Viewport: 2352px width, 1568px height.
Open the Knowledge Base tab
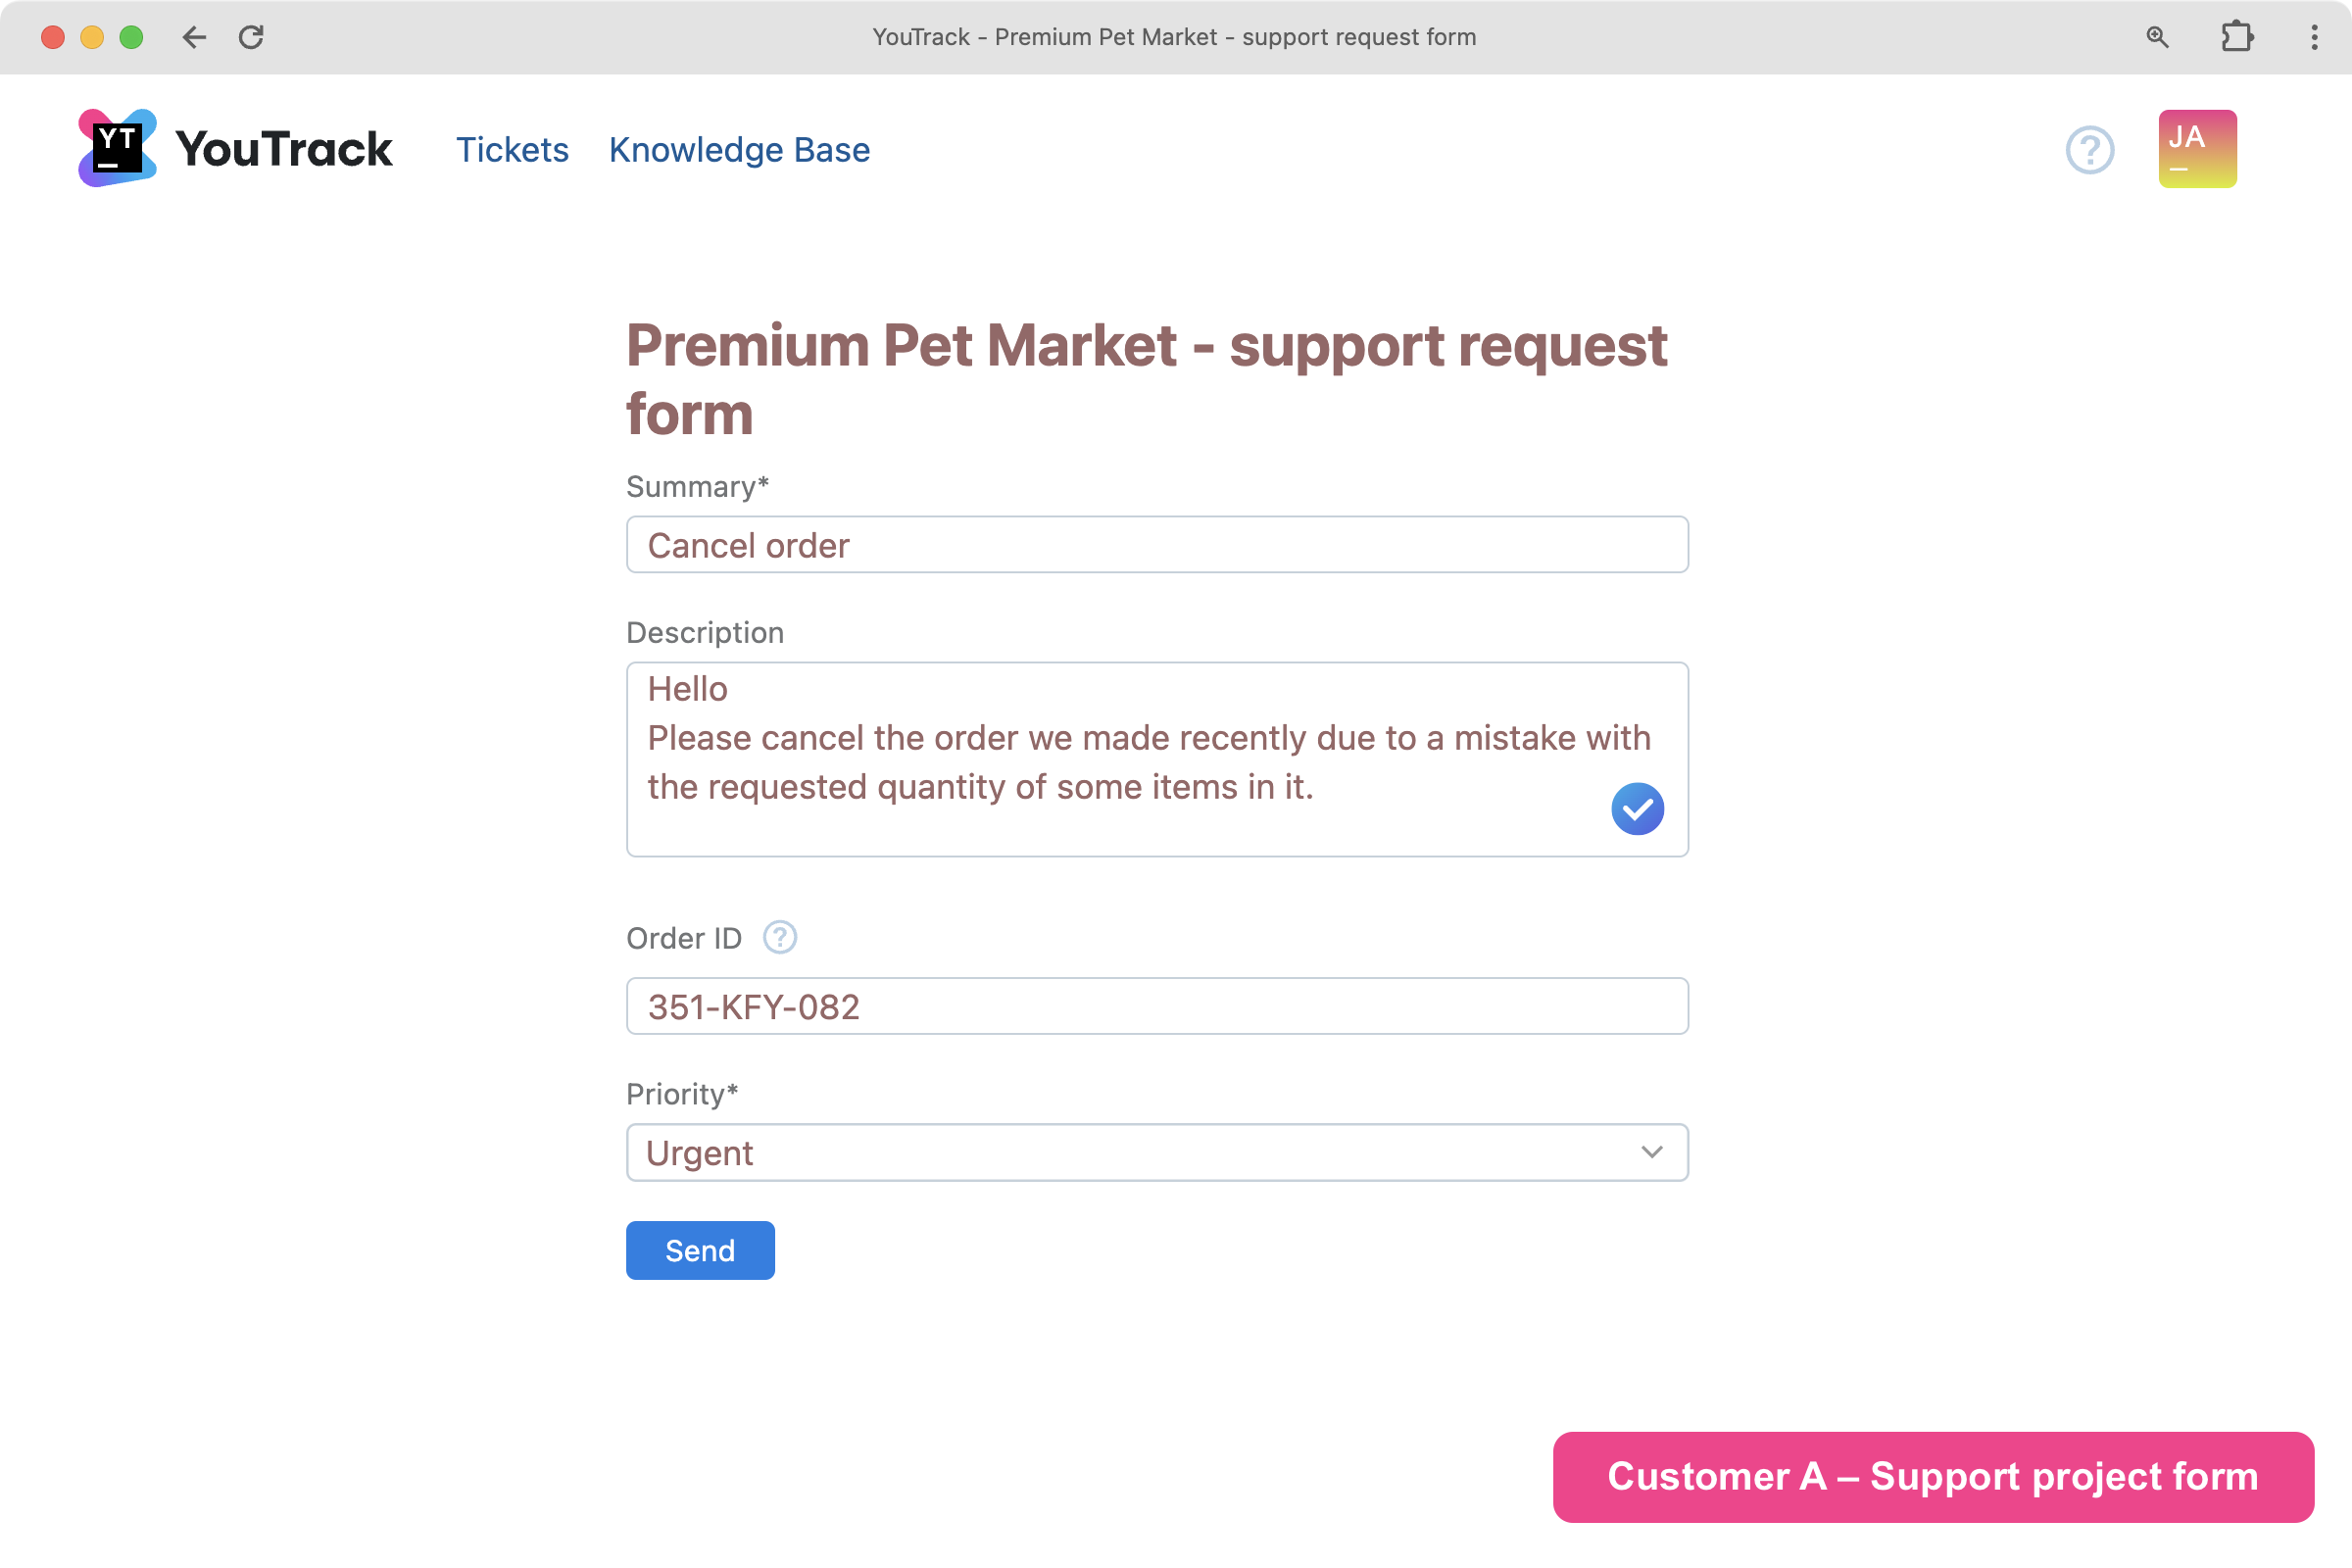pyautogui.click(x=739, y=150)
